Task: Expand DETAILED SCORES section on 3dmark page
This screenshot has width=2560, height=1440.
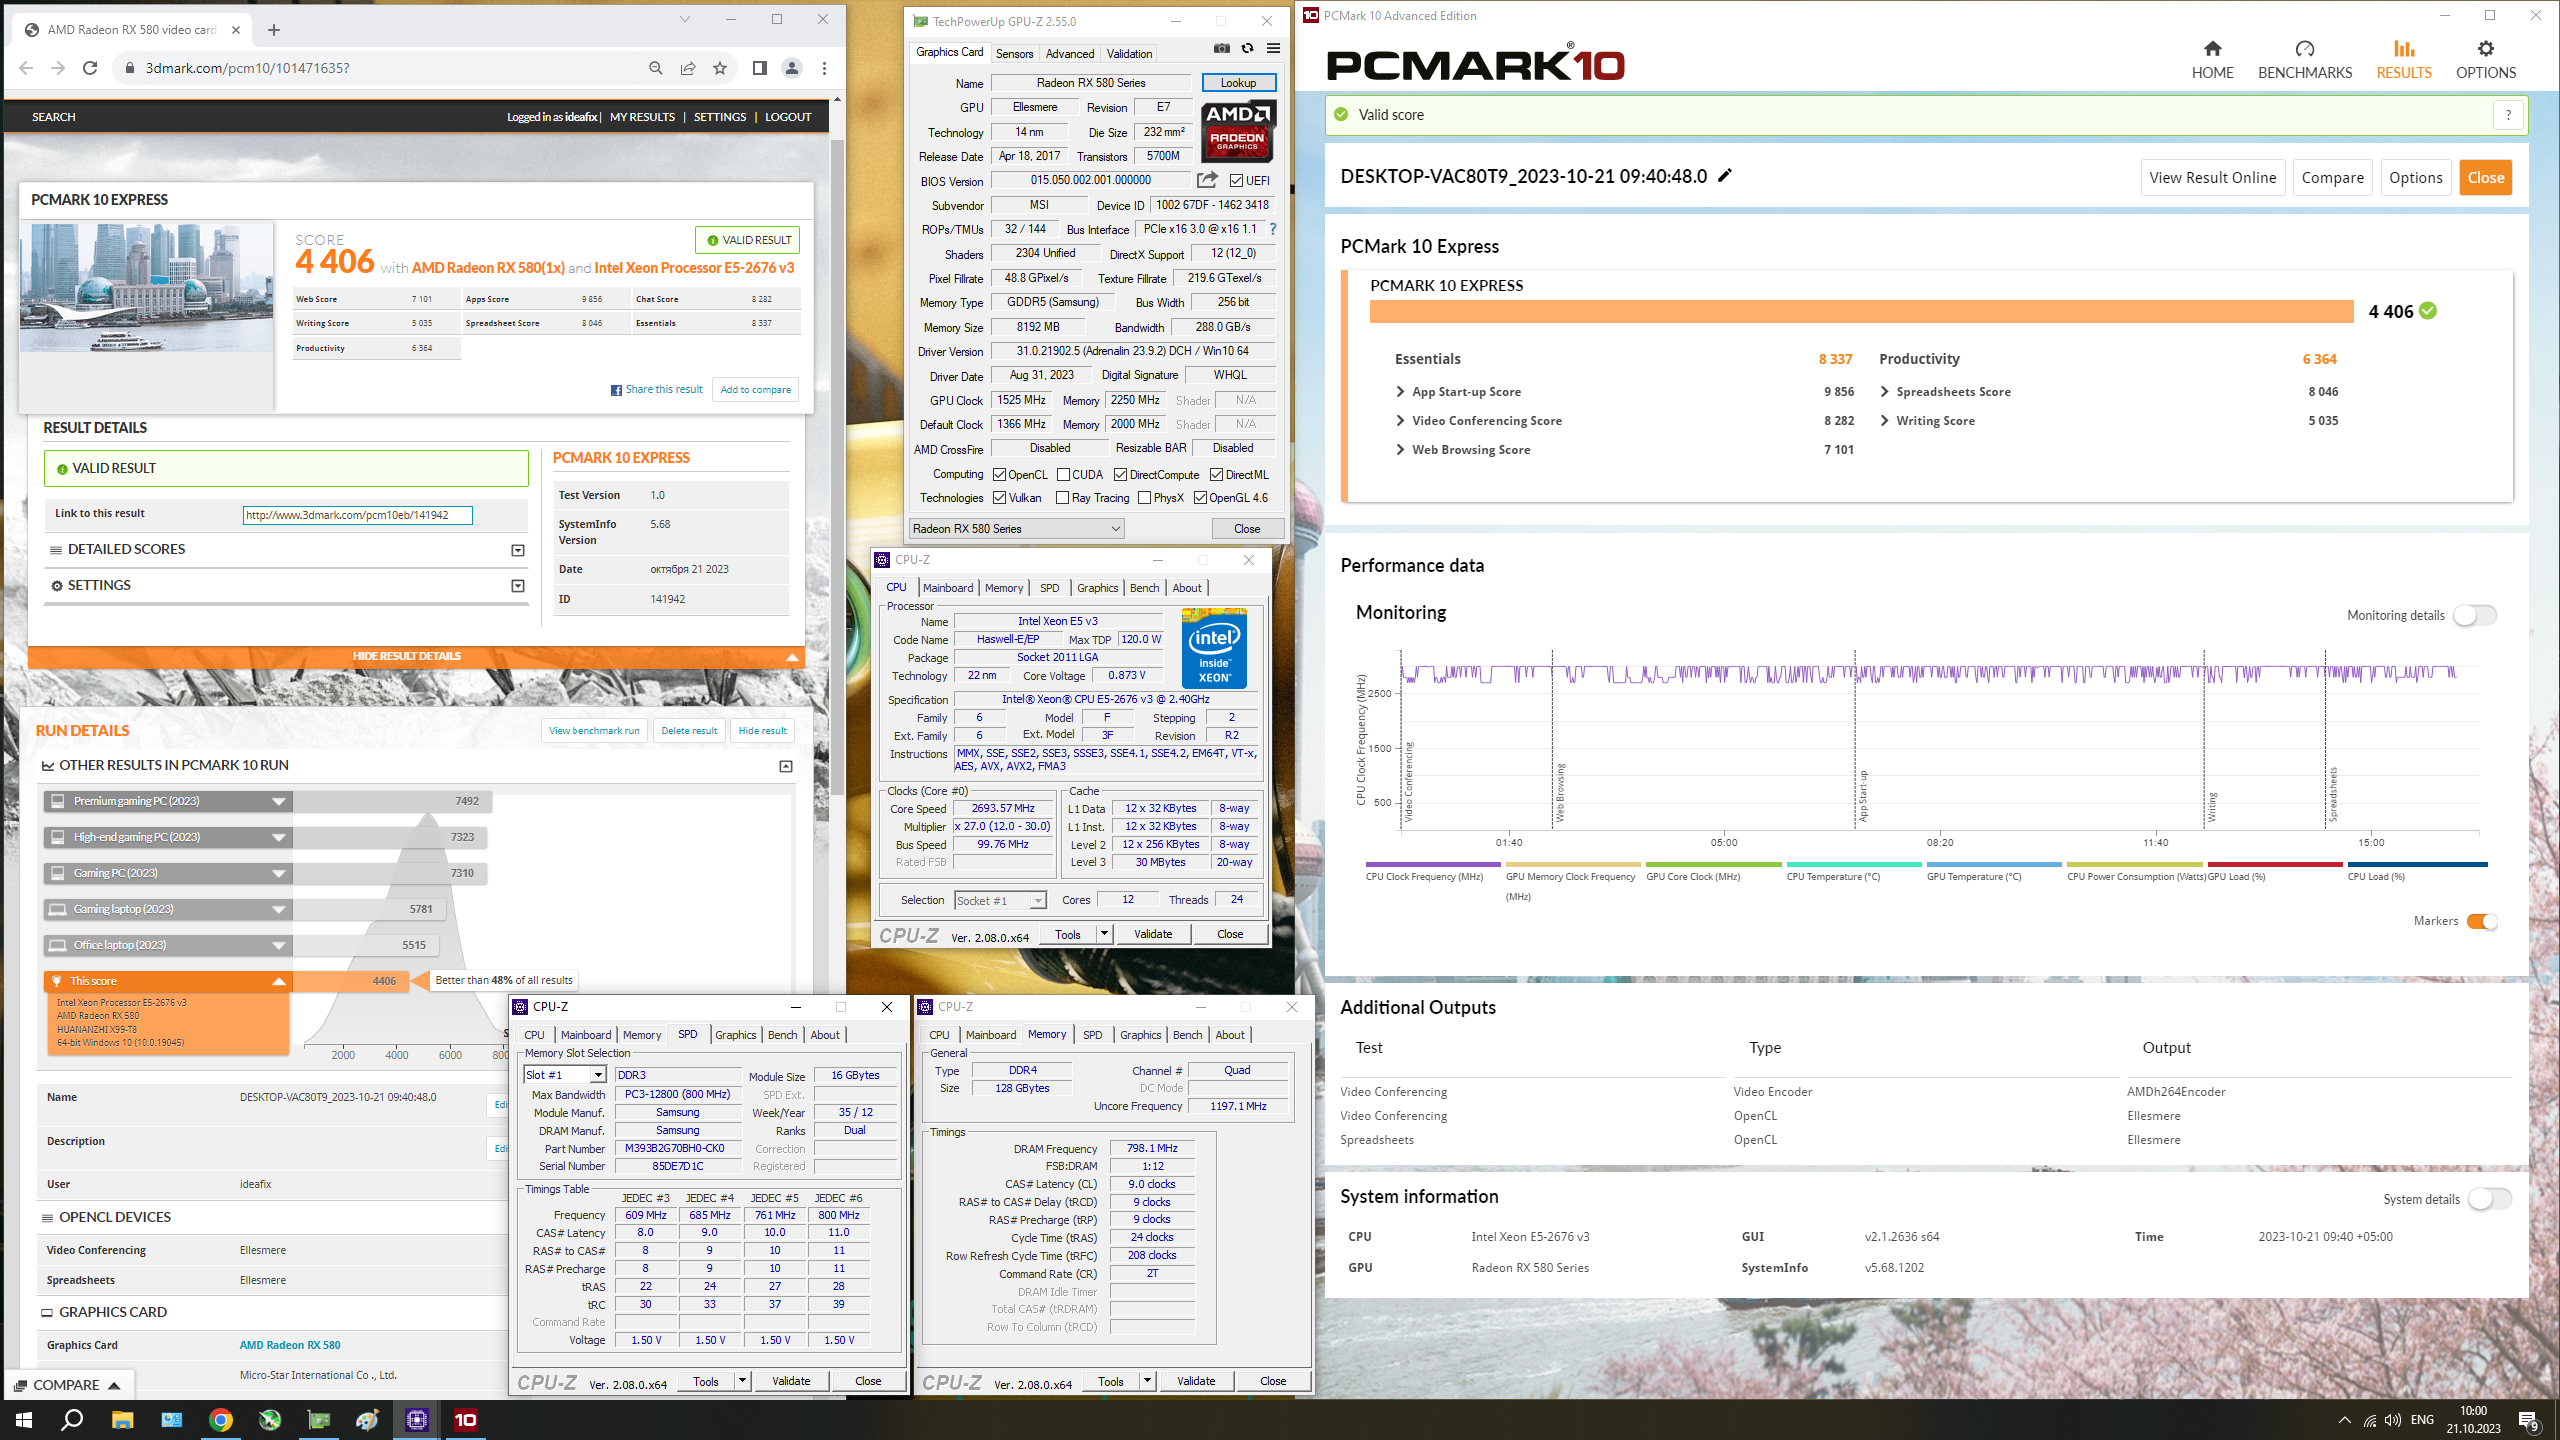Action: coord(518,550)
